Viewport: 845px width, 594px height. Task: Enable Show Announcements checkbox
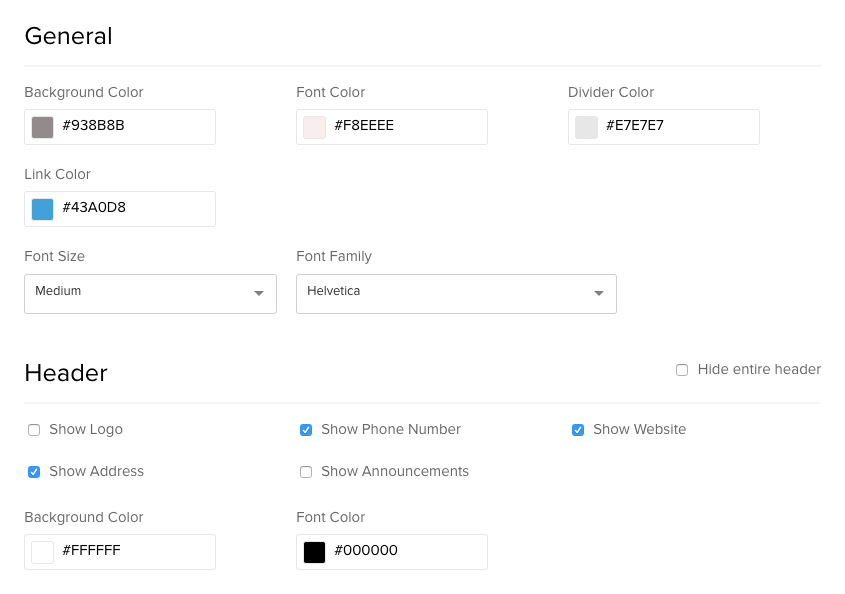306,472
